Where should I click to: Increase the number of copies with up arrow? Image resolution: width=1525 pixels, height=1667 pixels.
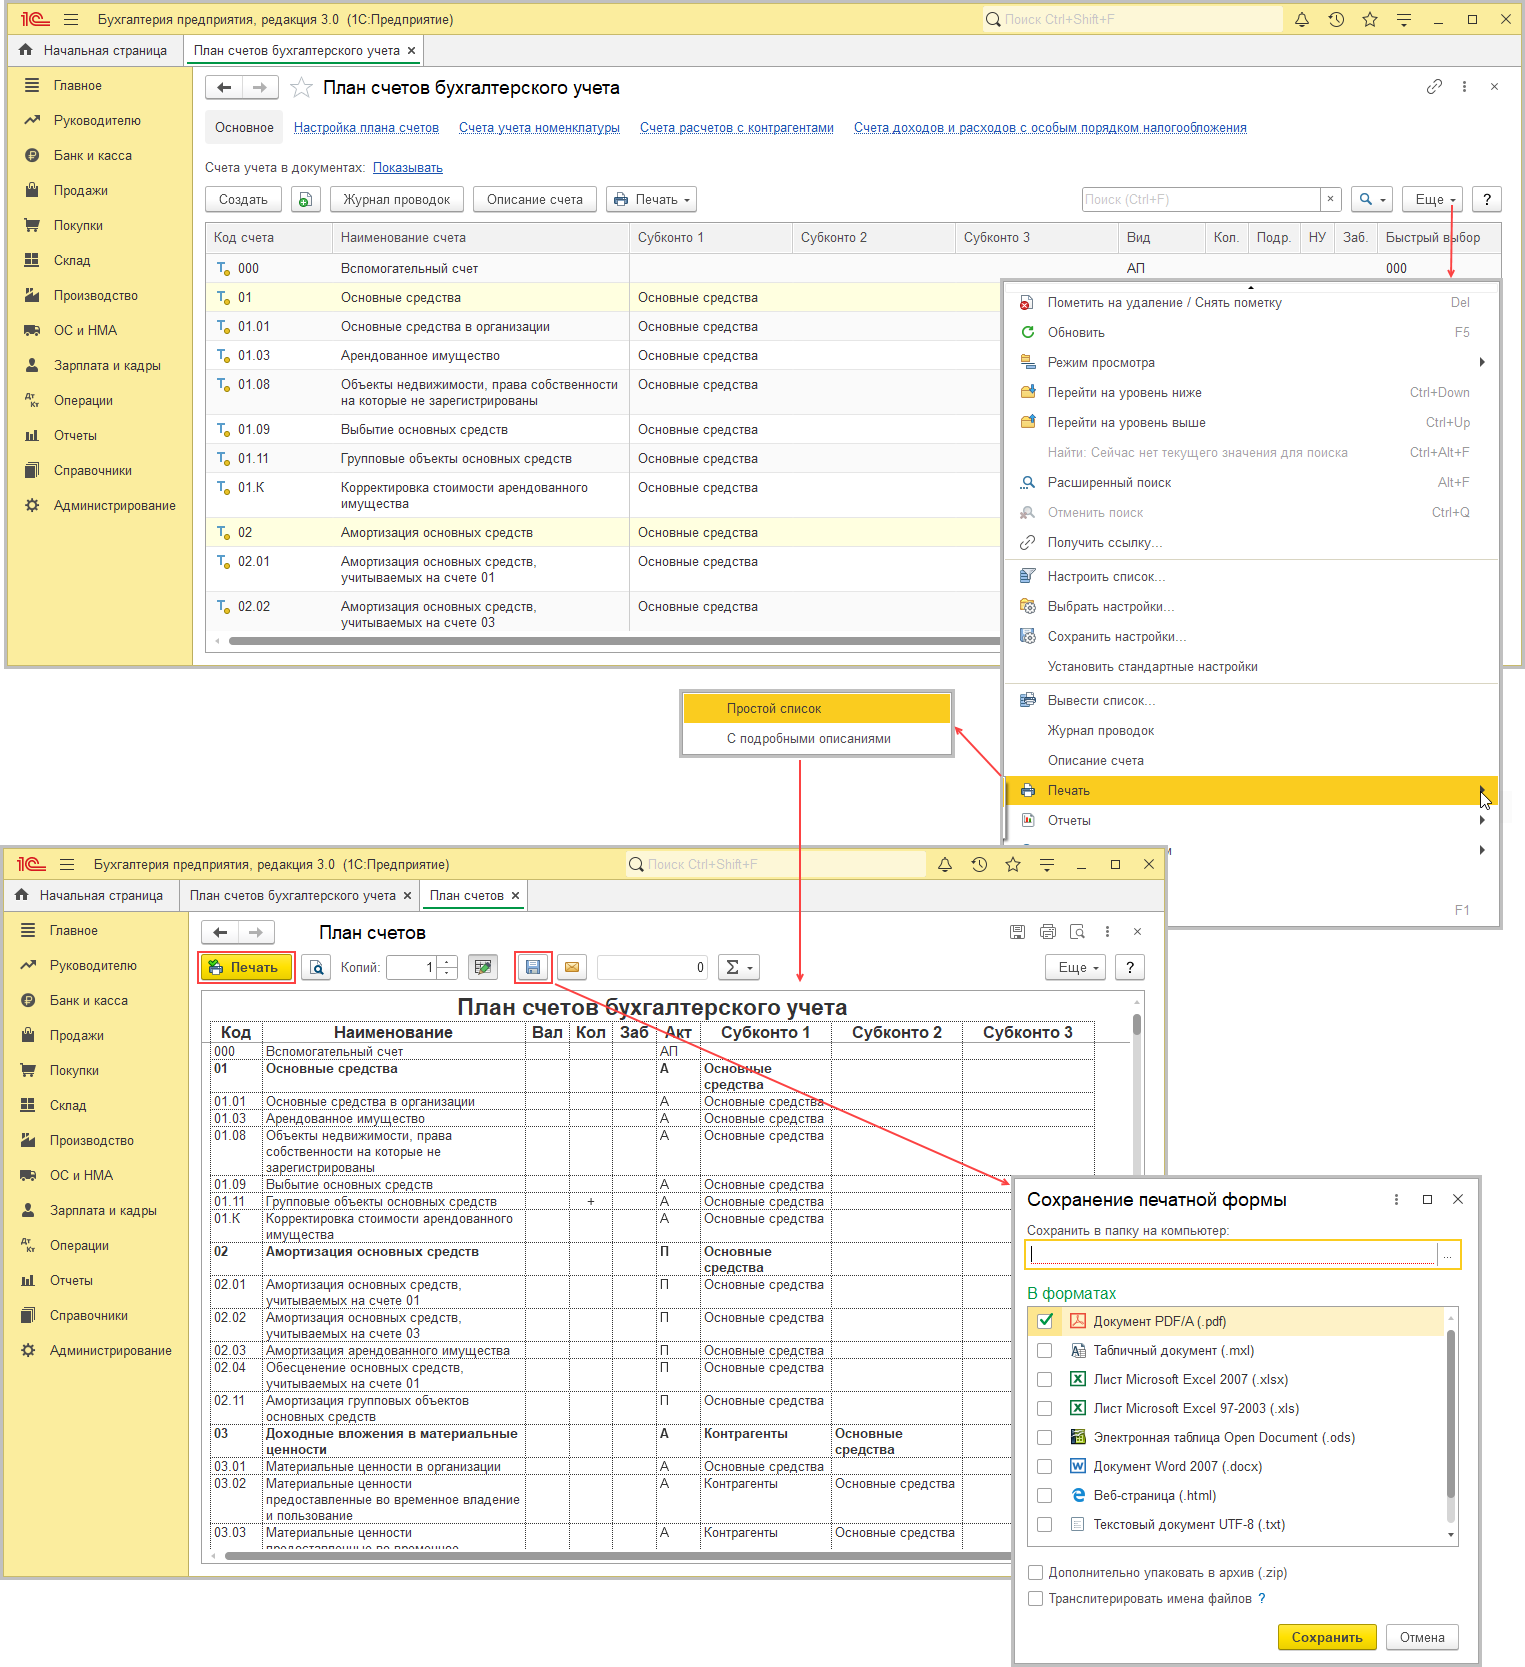point(447,962)
